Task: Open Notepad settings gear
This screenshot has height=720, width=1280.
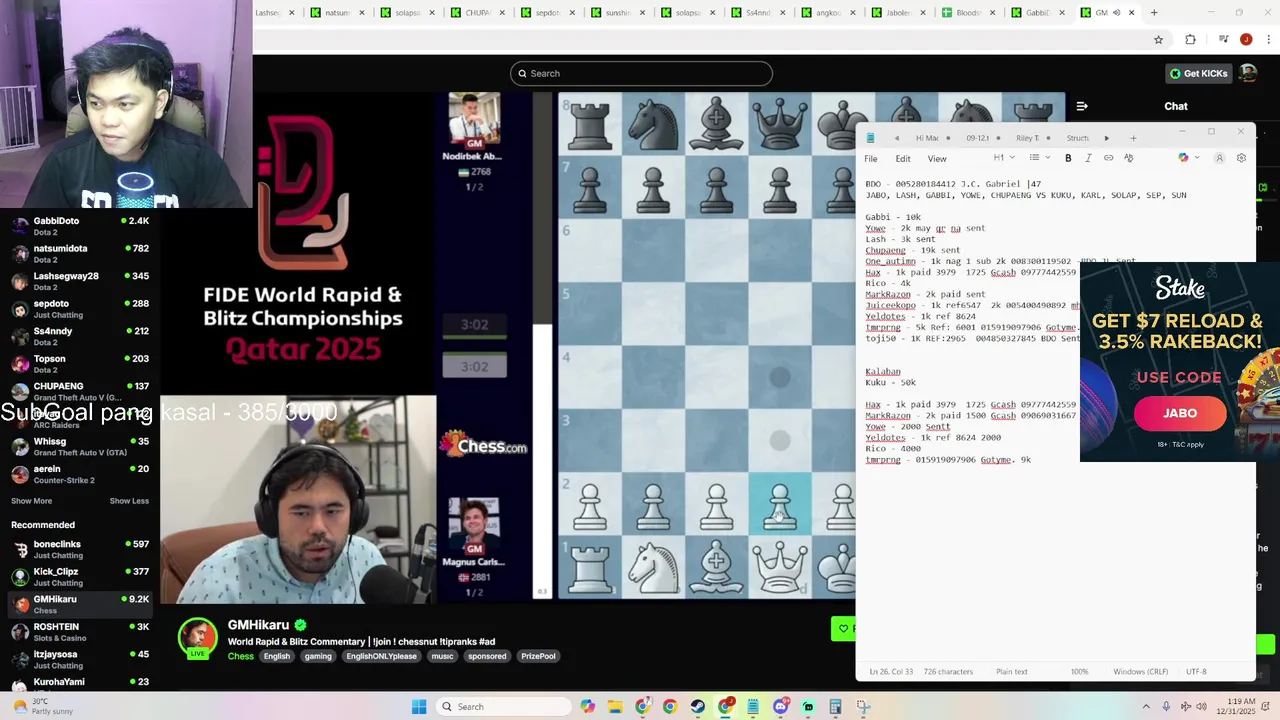Action: (x=1241, y=158)
